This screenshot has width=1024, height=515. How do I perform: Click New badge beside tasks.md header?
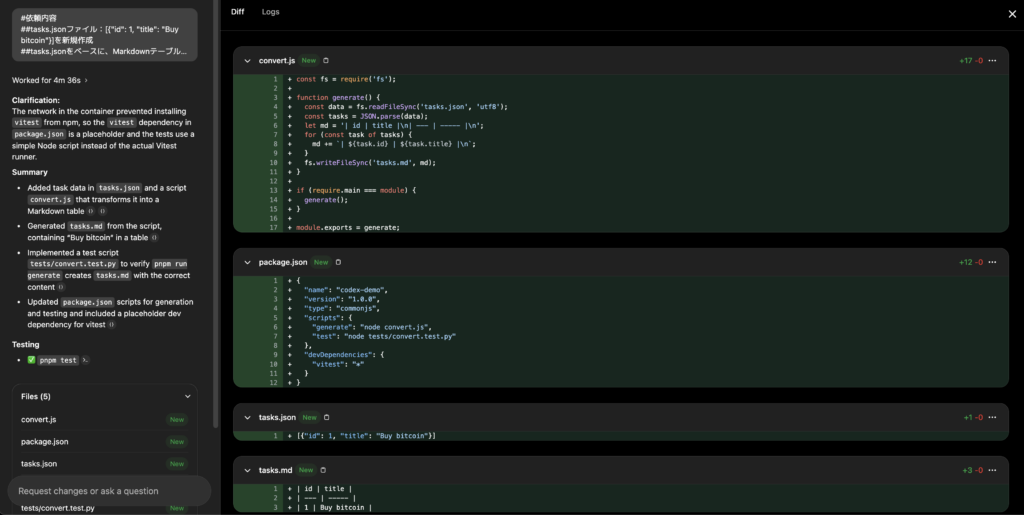point(306,470)
